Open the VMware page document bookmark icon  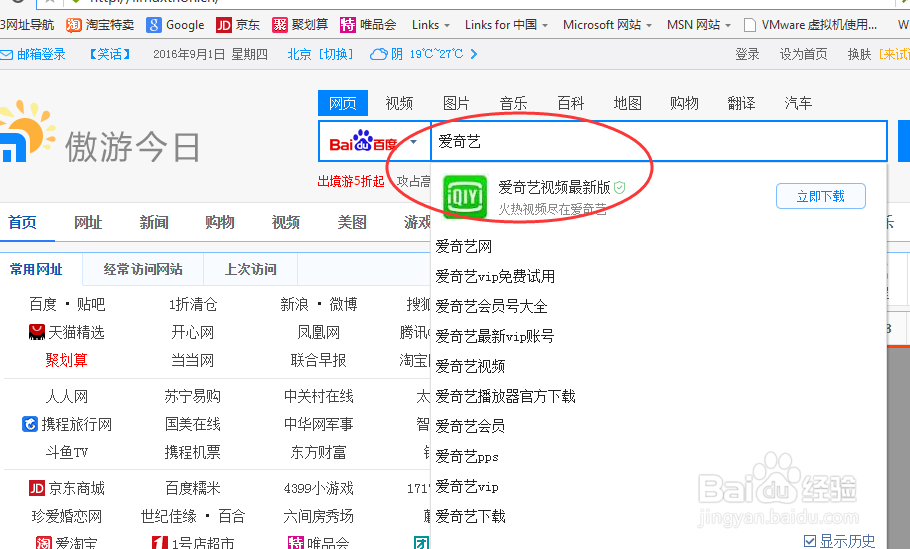750,25
